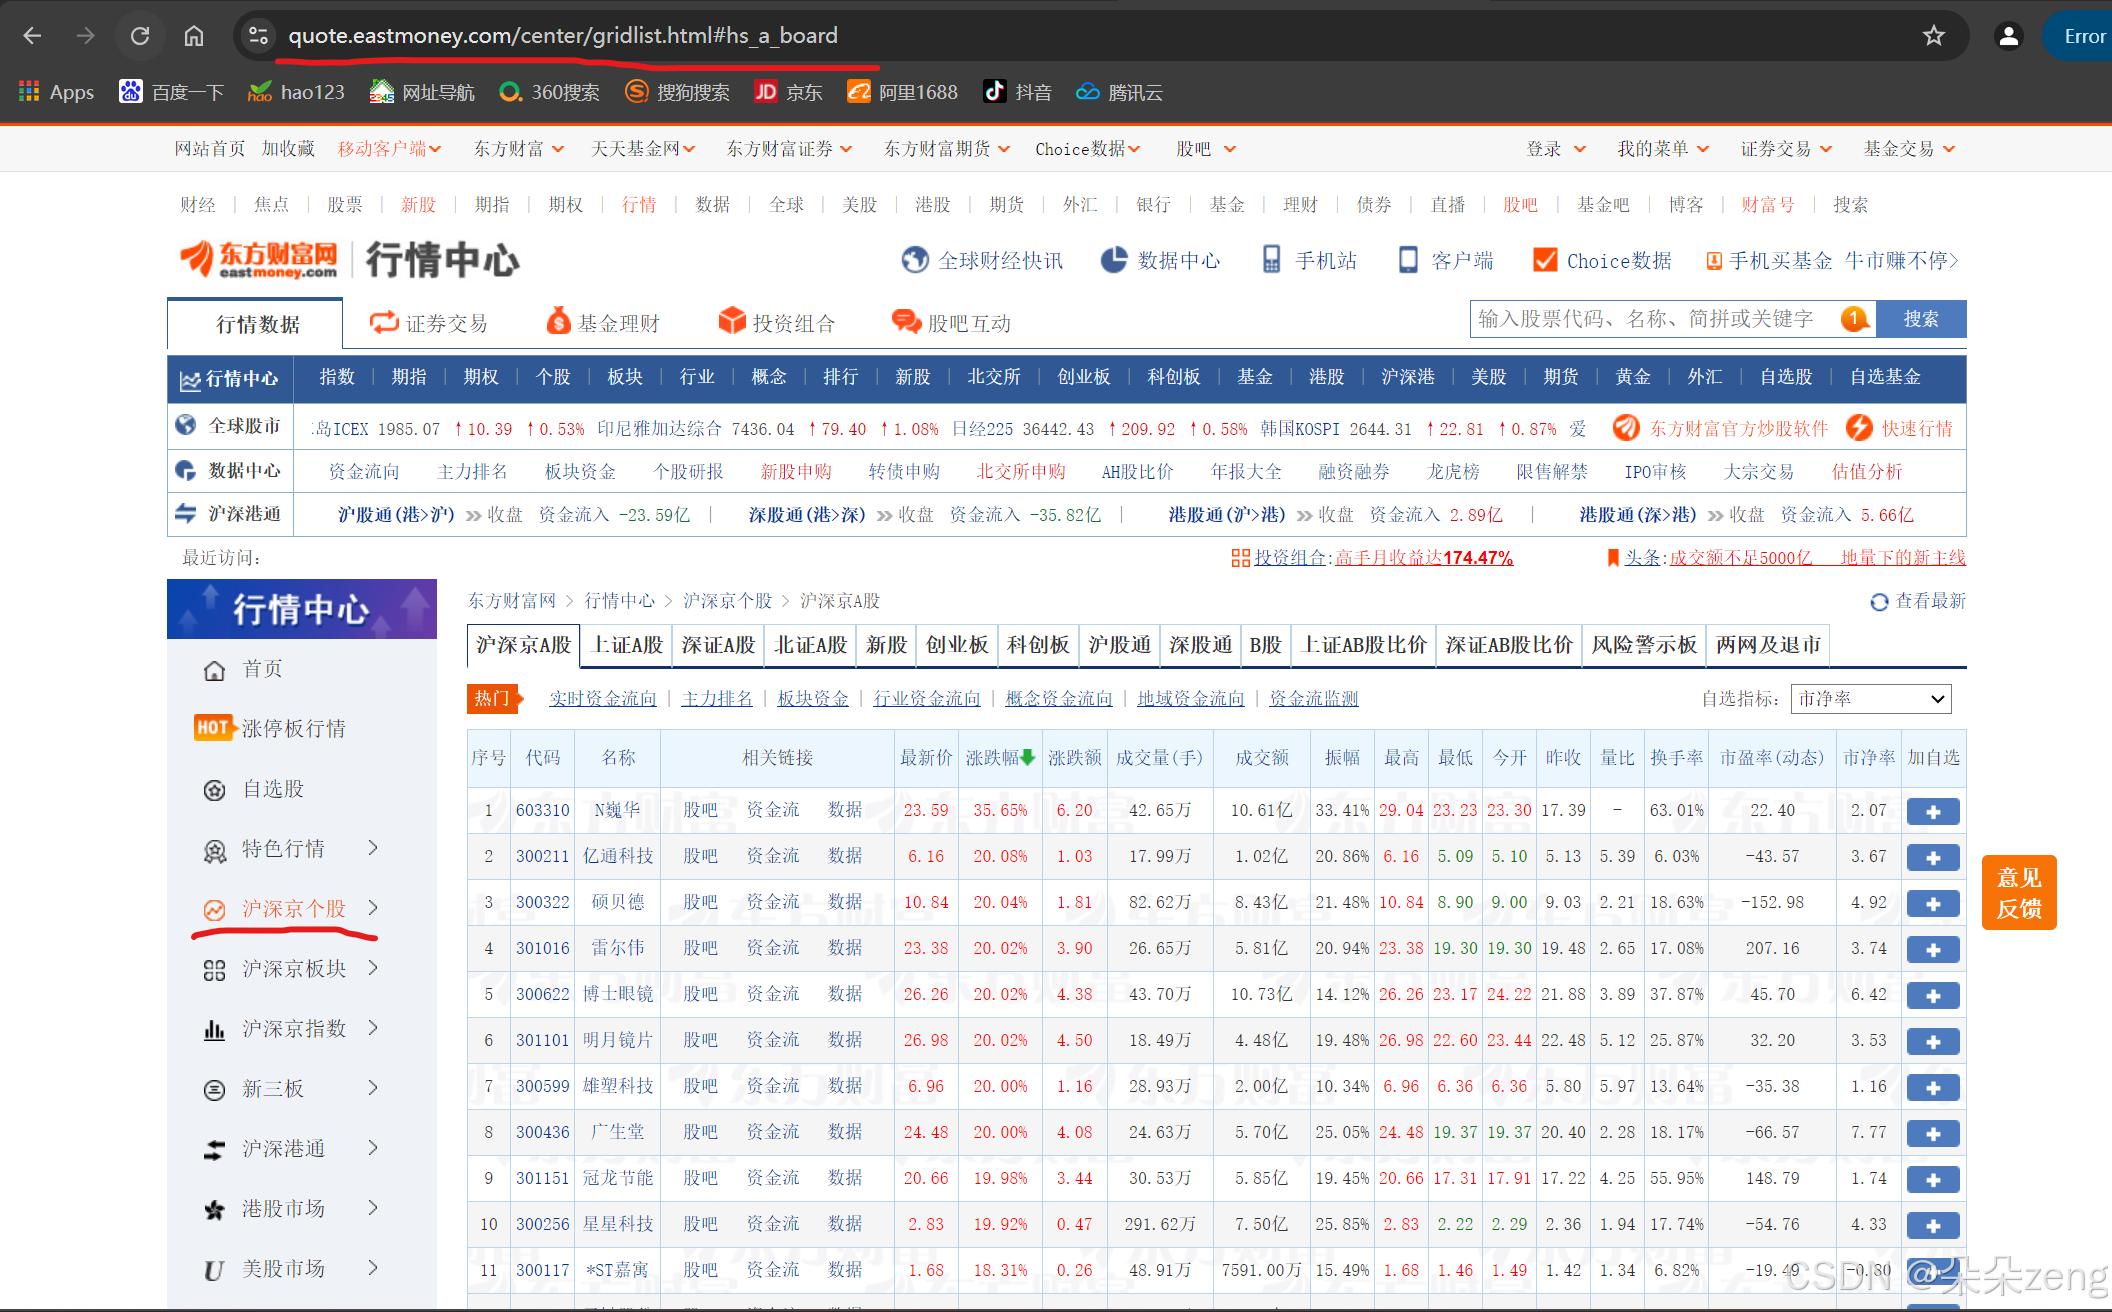
Task: Open 股吧 link for 300599 雄塑科技
Action: pyautogui.click(x=700, y=1087)
